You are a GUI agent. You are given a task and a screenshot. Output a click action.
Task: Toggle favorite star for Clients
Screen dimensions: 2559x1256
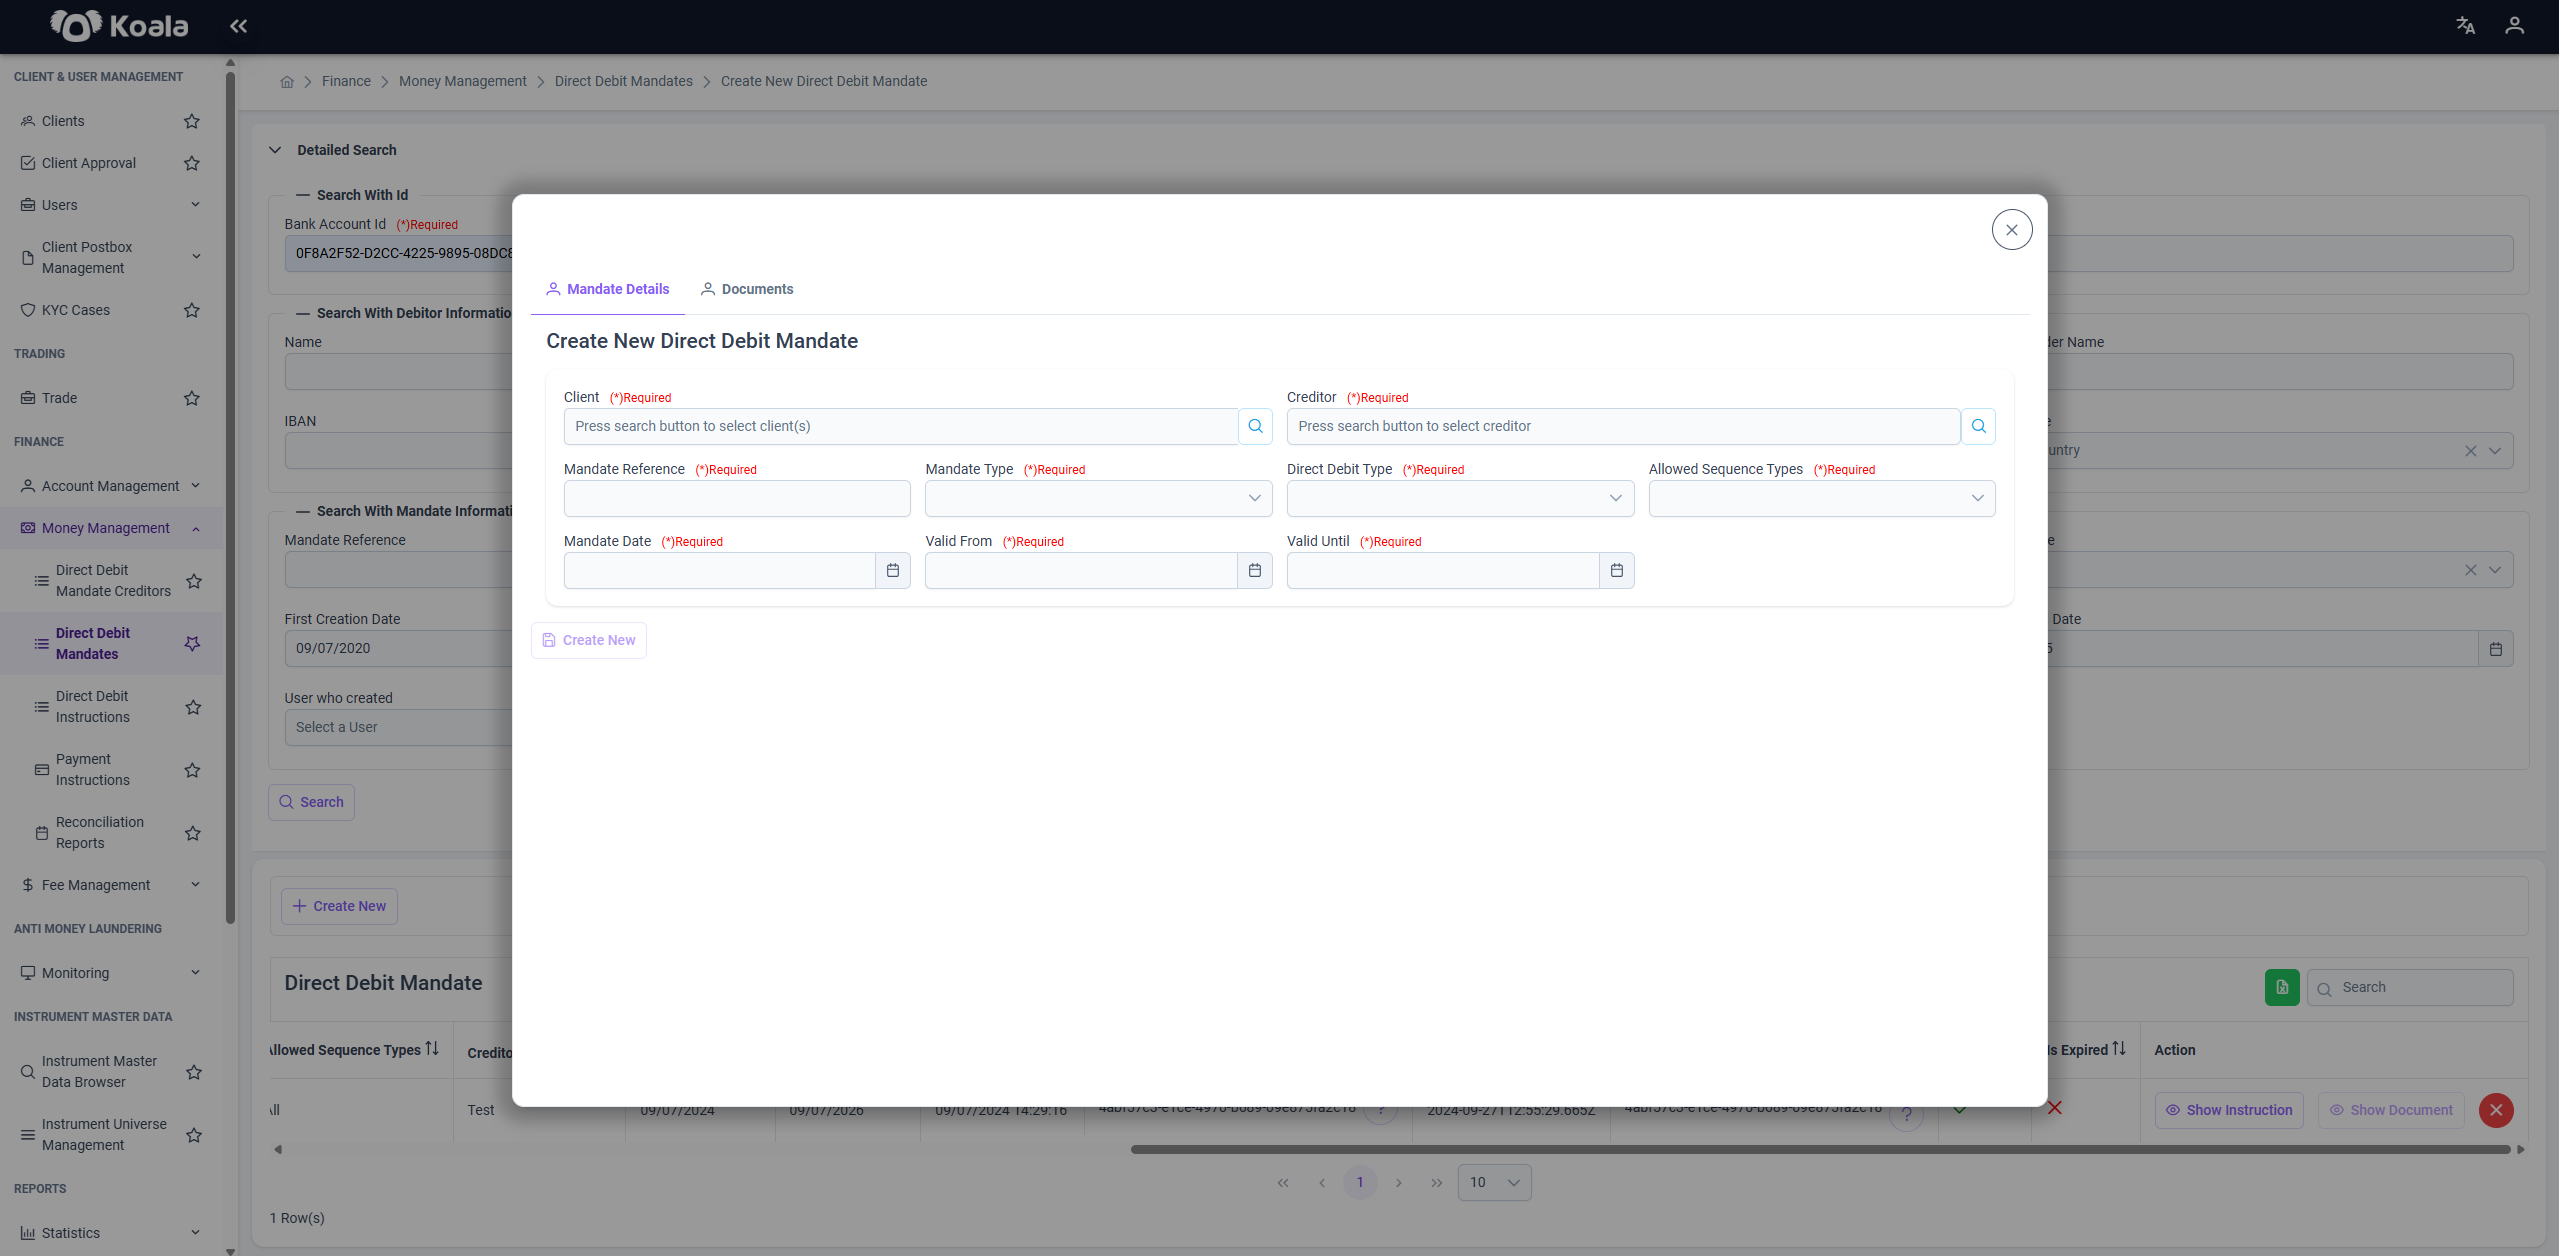point(192,121)
